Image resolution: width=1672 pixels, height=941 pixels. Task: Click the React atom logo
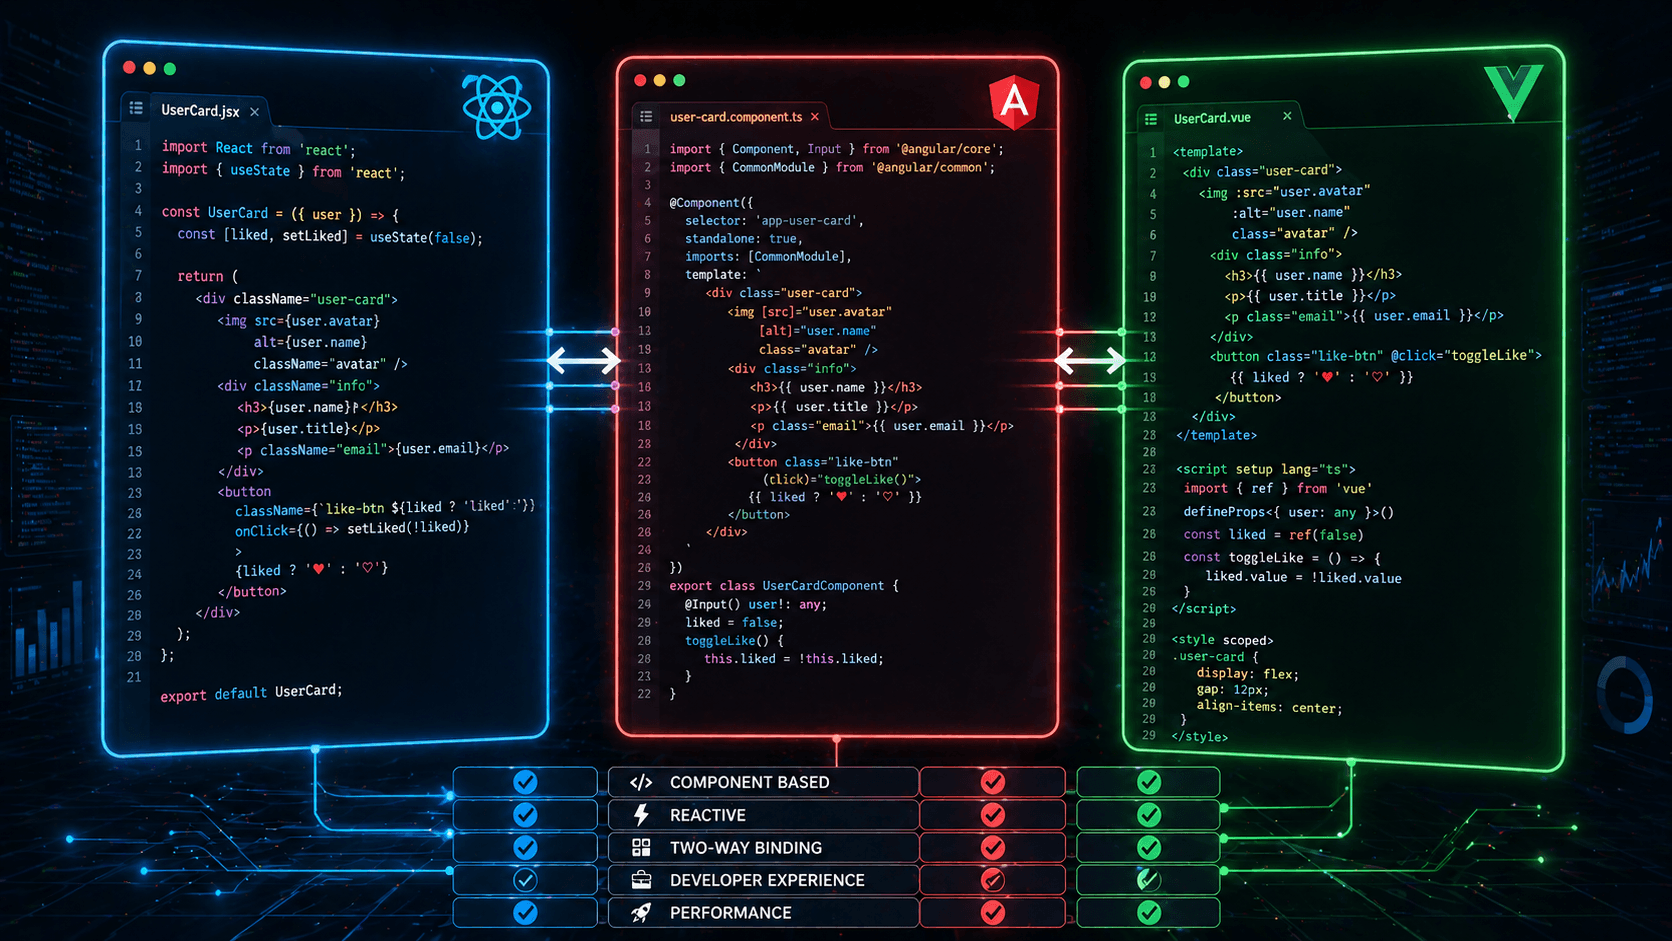click(496, 107)
